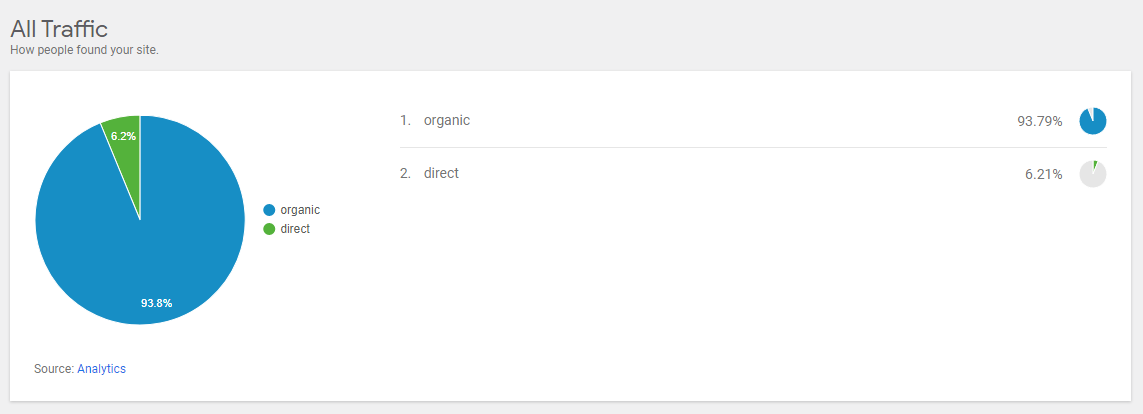This screenshot has height=414, width=1143.
Task: Click the 6.2% label on pie chart
Action: (x=124, y=136)
